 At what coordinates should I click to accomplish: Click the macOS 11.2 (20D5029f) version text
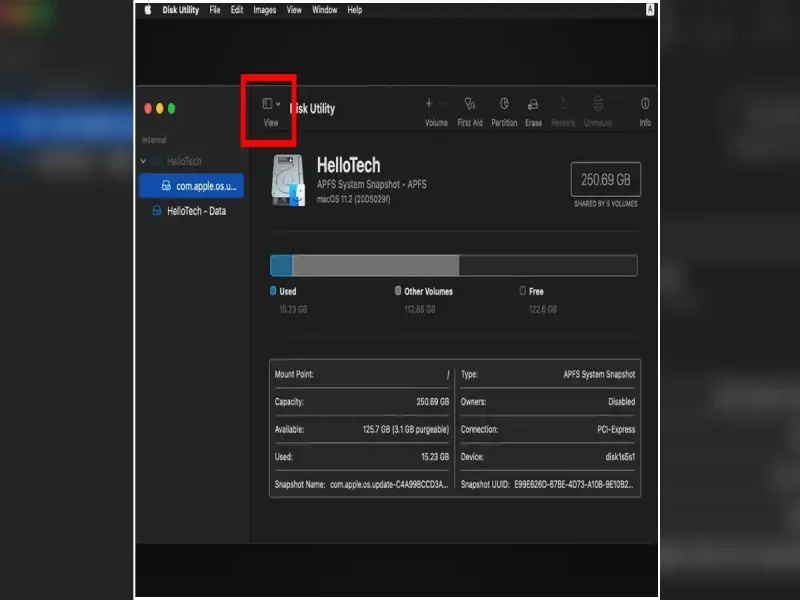(x=354, y=199)
